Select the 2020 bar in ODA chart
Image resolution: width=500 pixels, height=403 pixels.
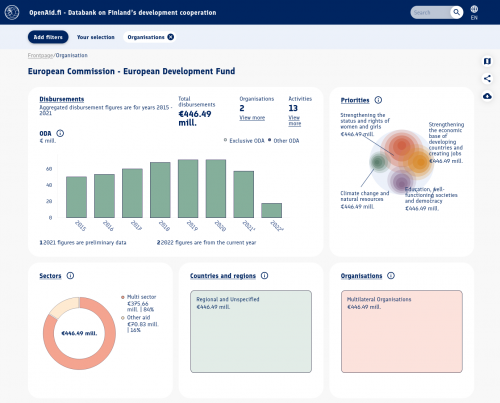(216, 188)
